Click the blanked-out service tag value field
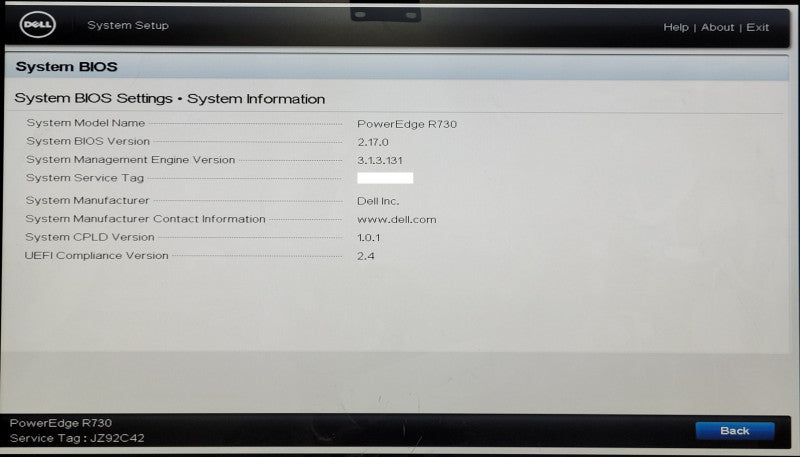Viewport: 800px width, 457px height. (x=385, y=178)
